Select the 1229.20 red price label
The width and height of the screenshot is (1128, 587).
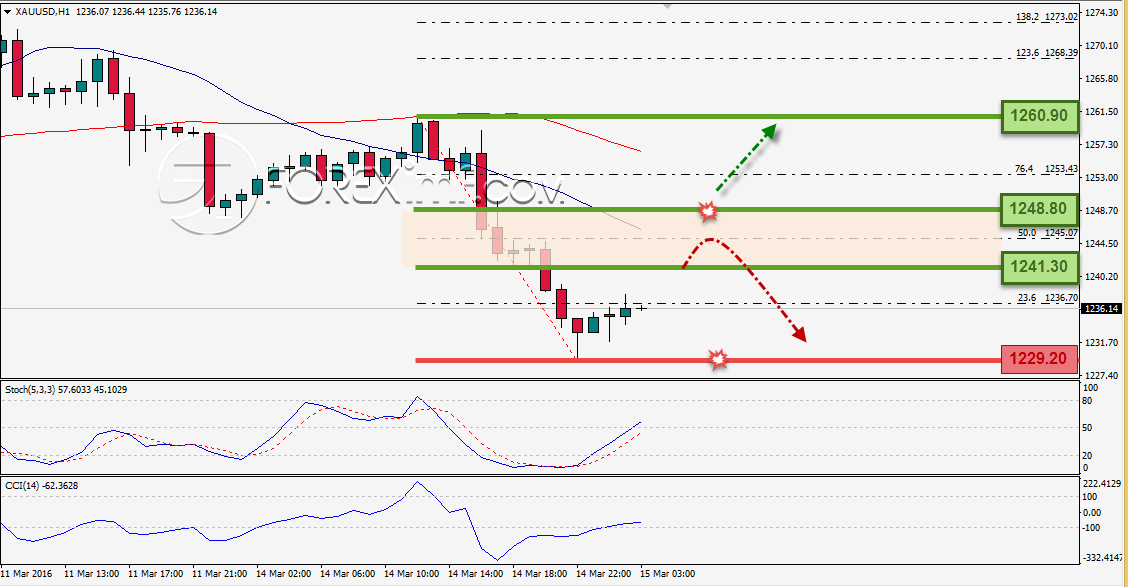pyautogui.click(x=1039, y=358)
